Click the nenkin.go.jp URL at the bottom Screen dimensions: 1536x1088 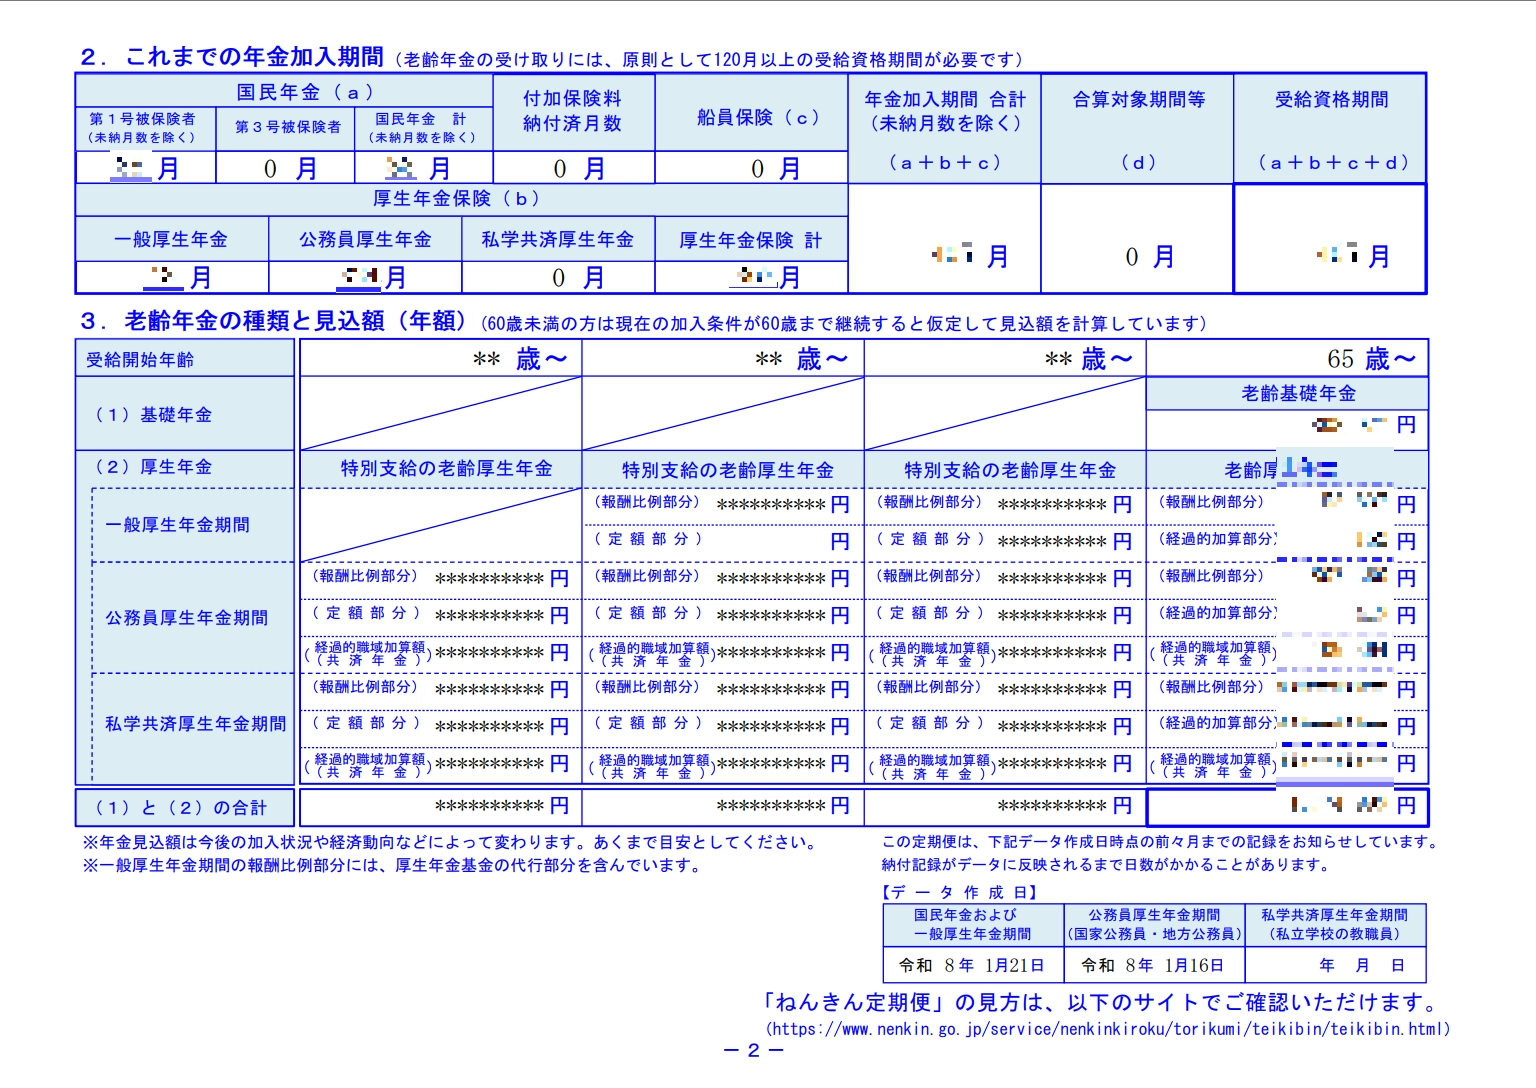(x=1107, y=1029)
